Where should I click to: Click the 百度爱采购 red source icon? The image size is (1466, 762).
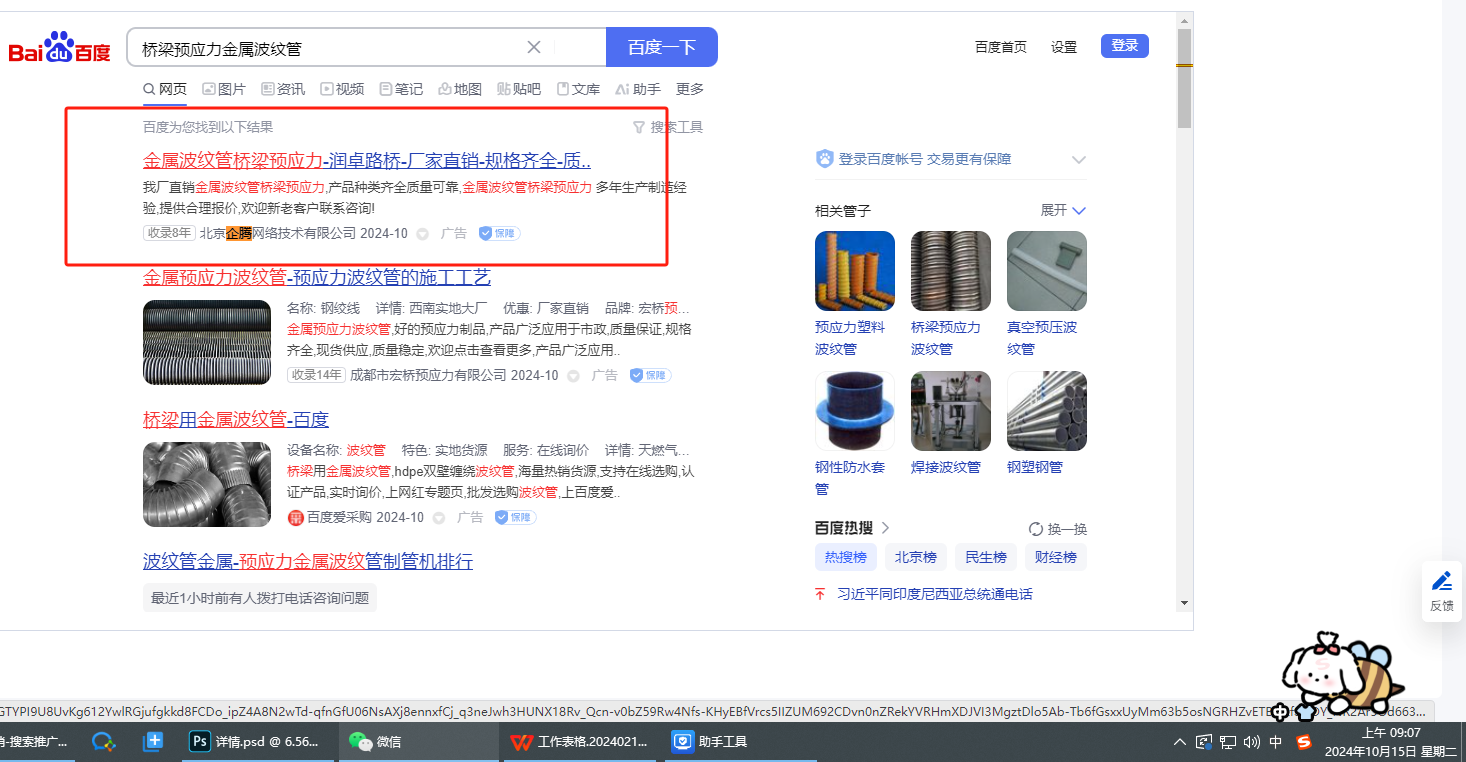[295, 518]
